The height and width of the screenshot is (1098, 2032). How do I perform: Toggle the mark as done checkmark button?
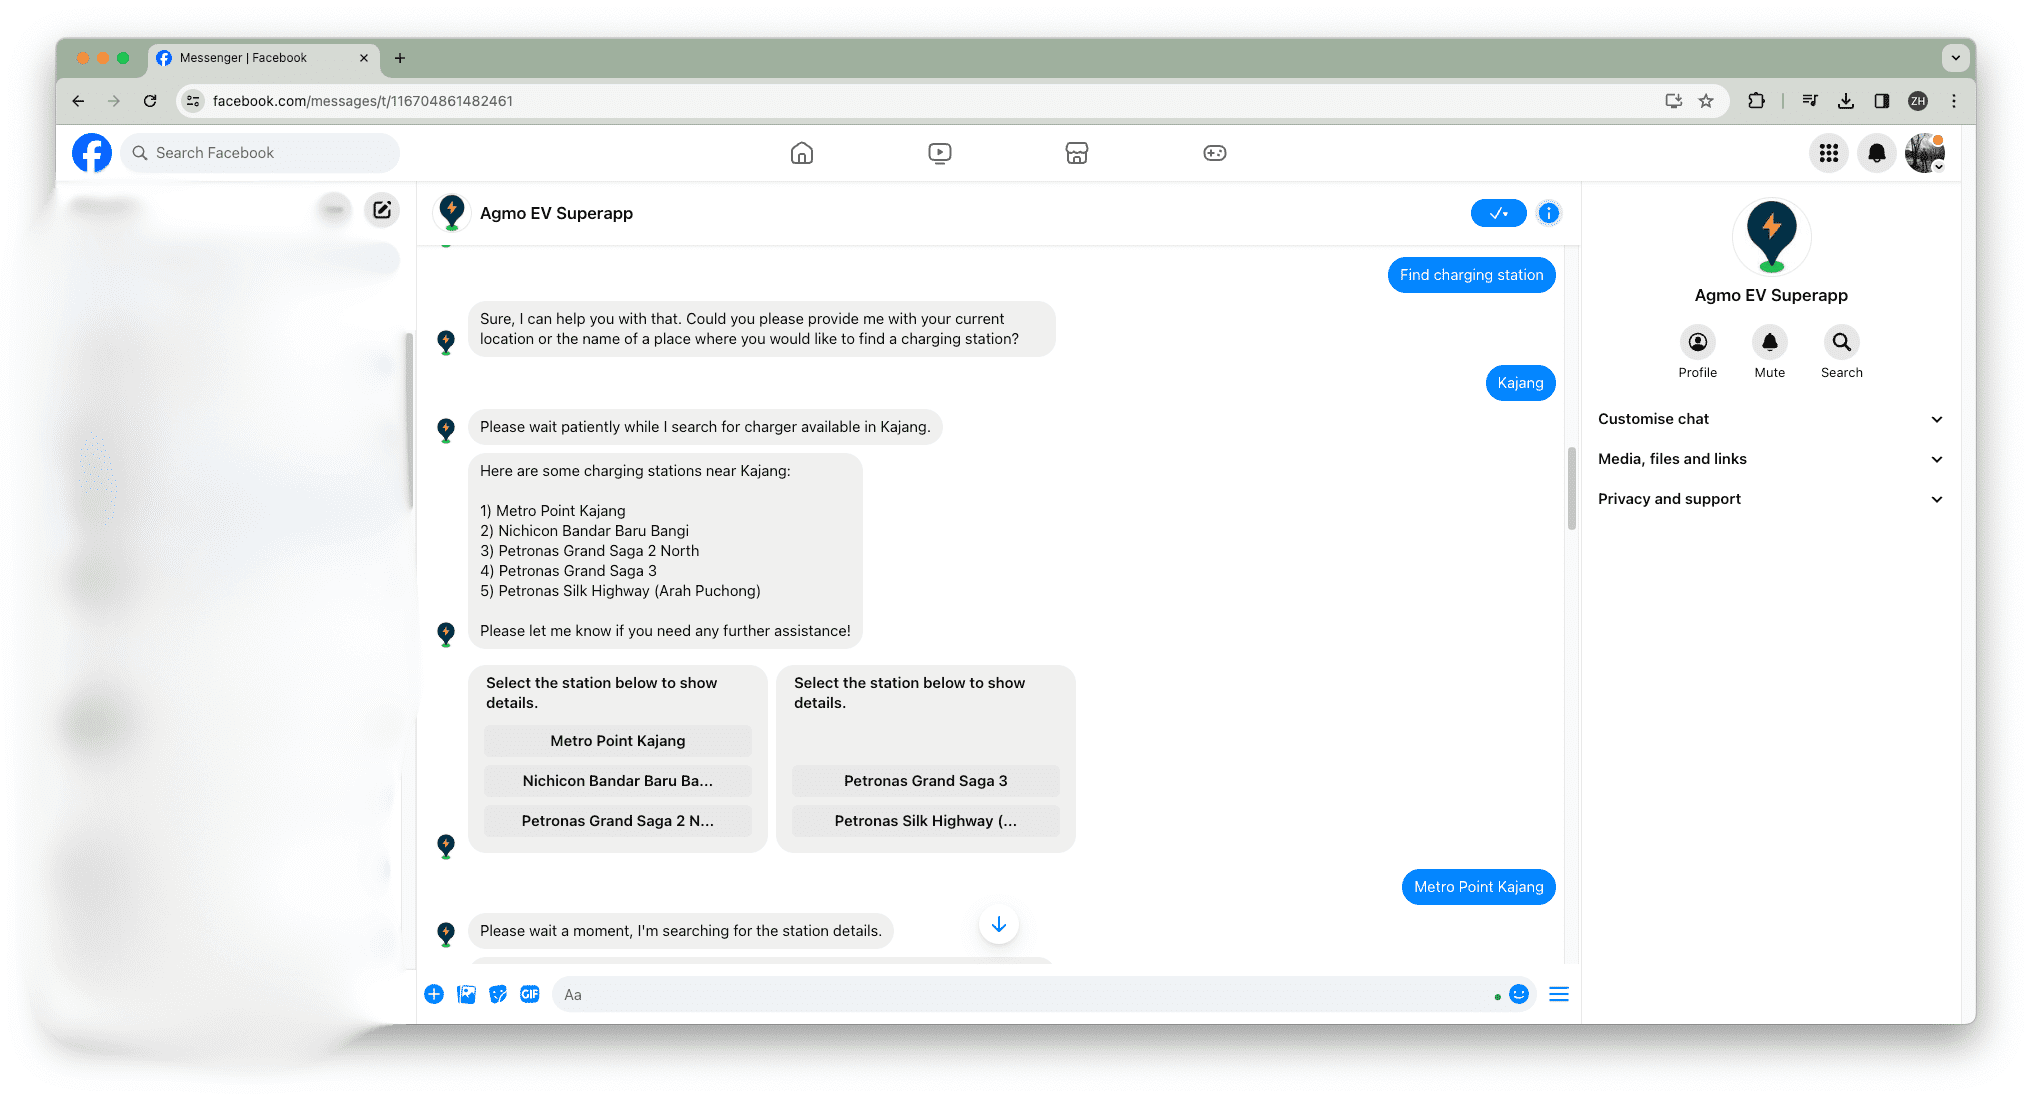pos(1498,213)
